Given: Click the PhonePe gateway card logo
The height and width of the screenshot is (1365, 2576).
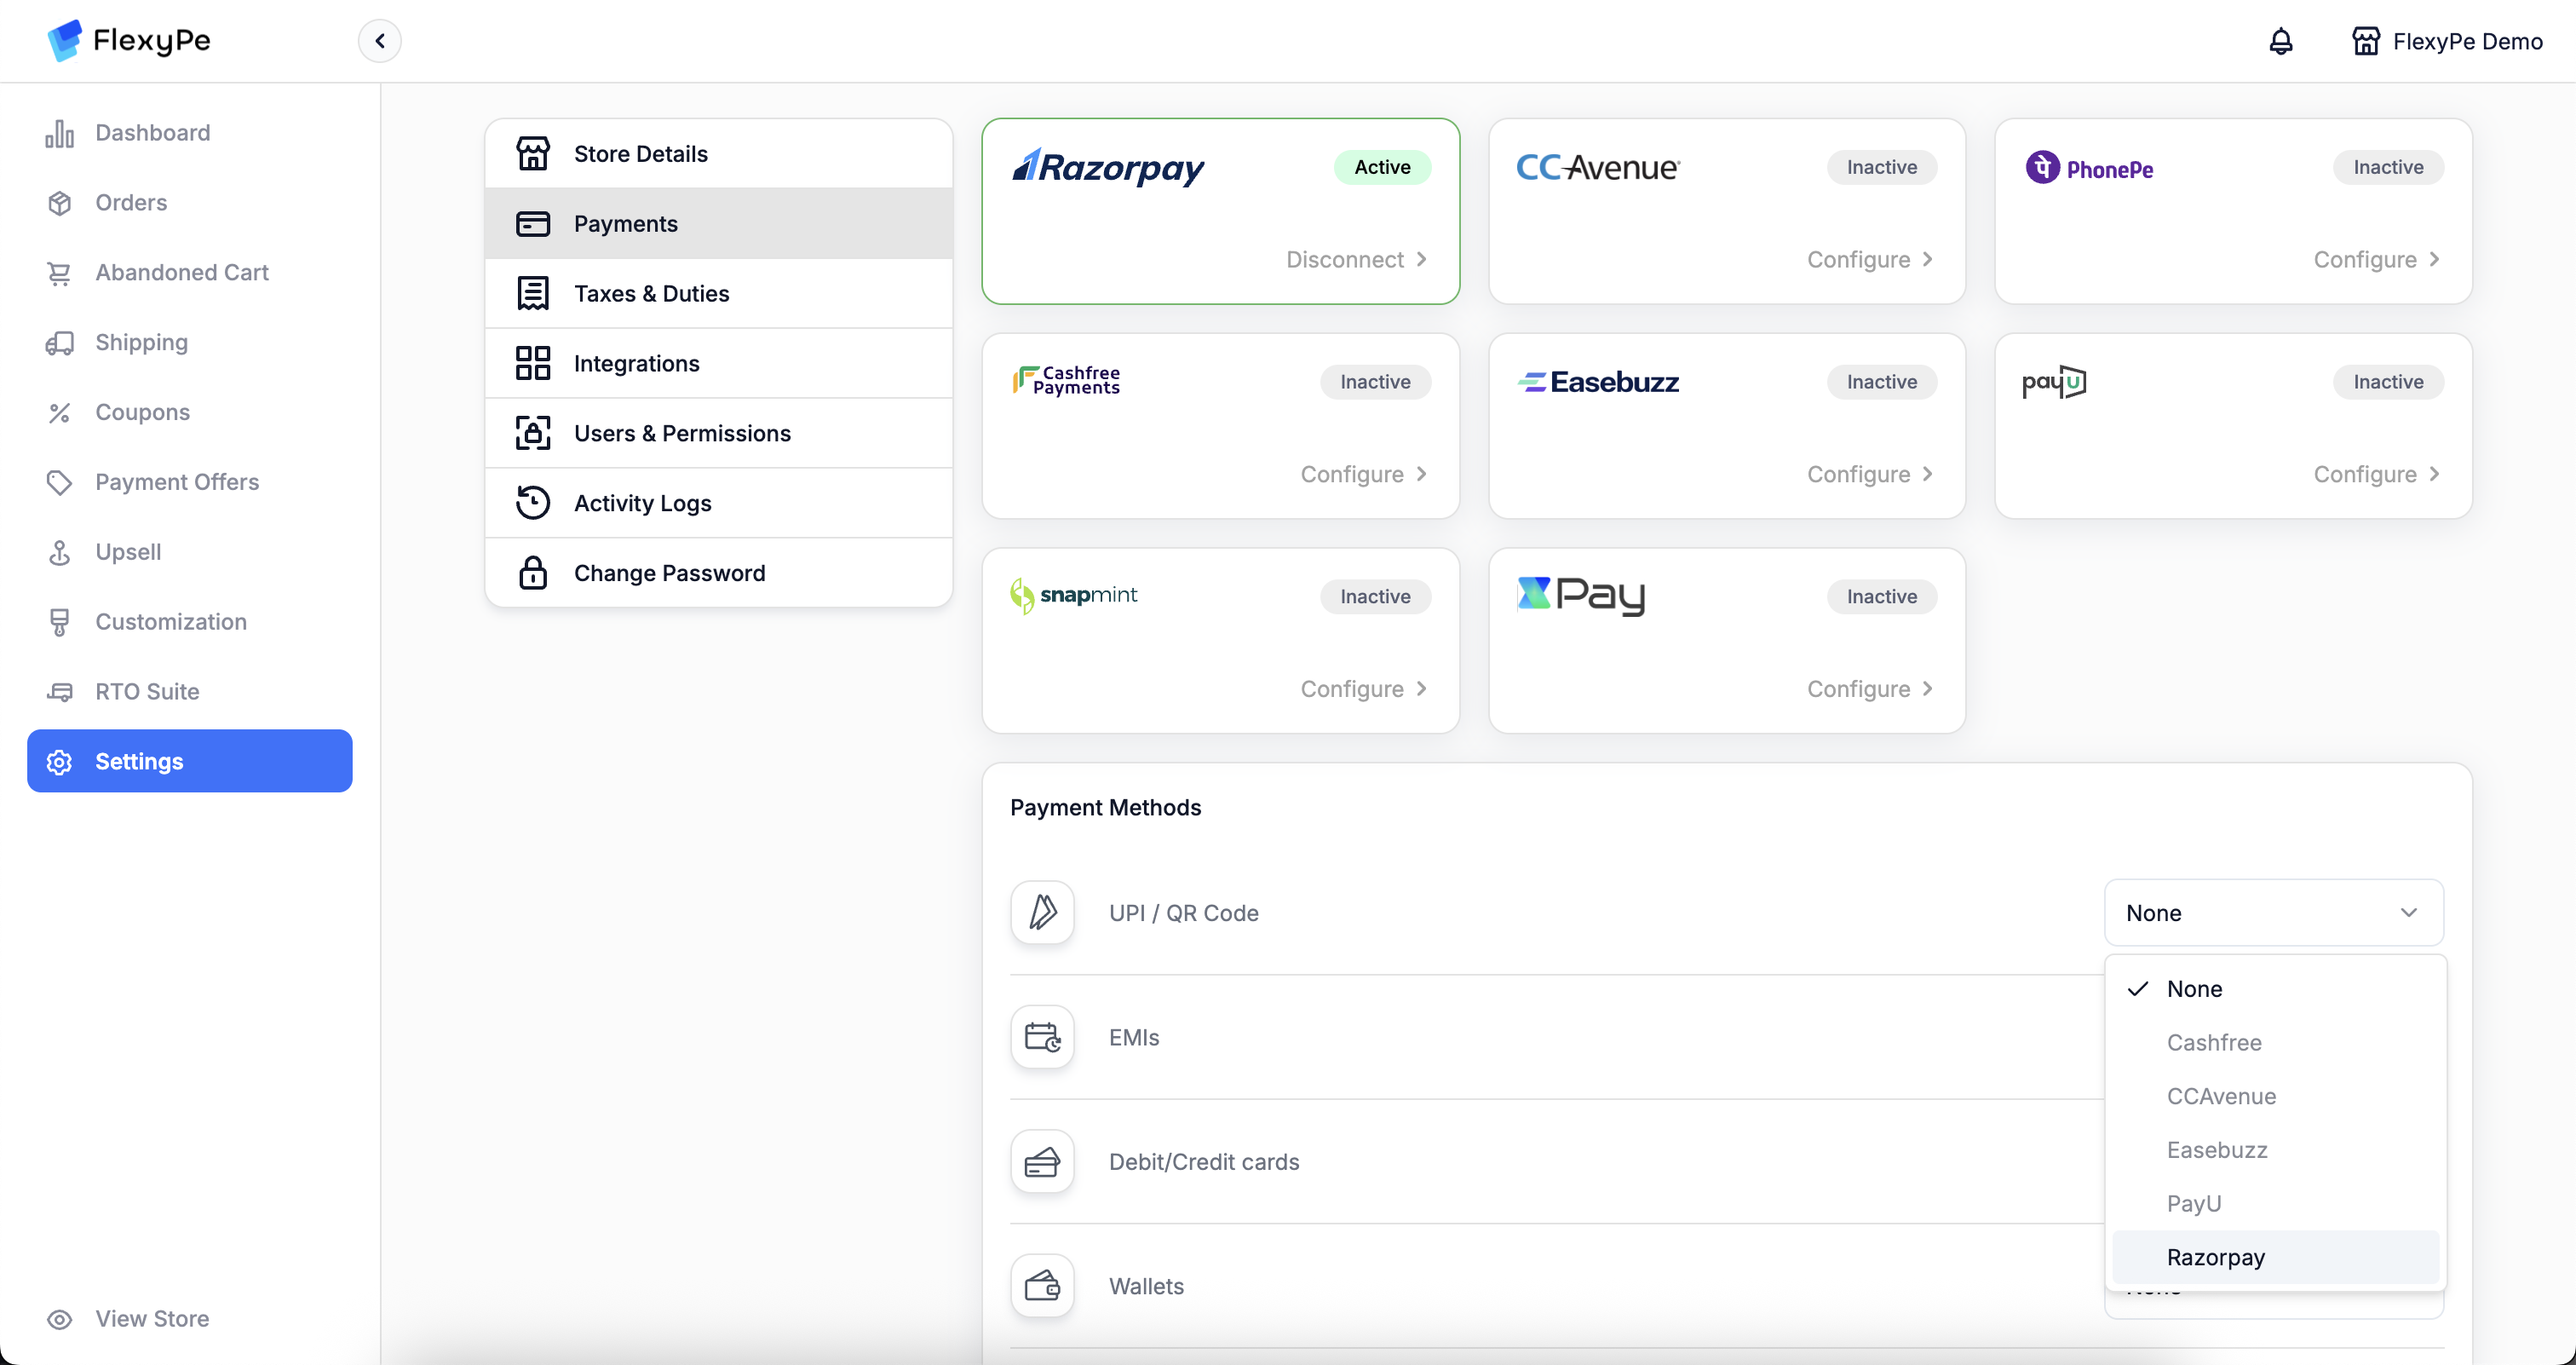Looking at the screenshot, I should point(2089,168).
